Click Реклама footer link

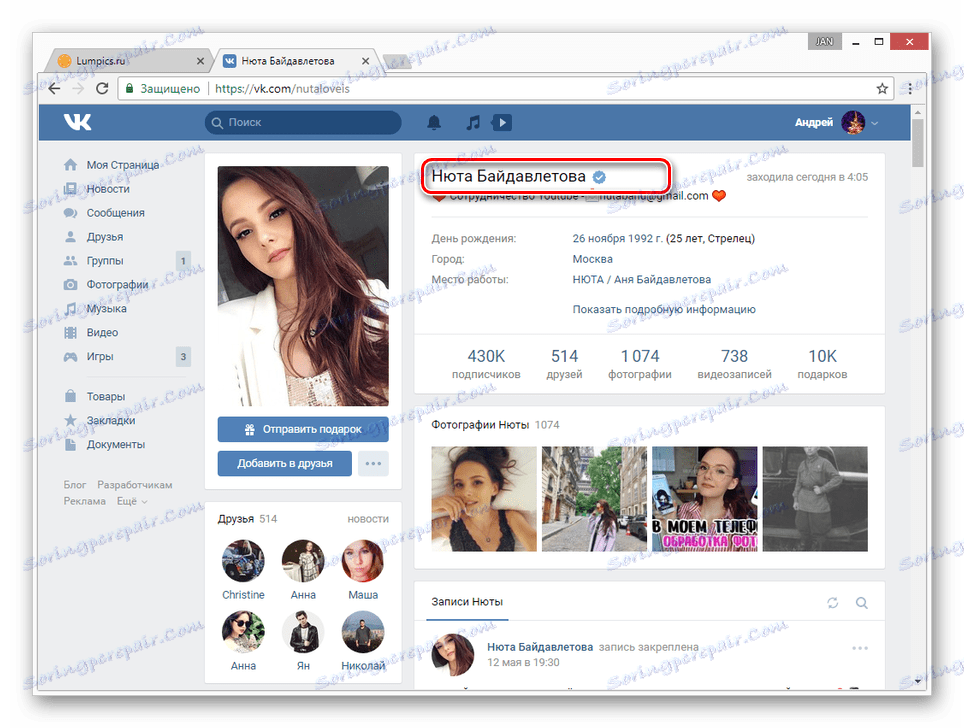85,501
